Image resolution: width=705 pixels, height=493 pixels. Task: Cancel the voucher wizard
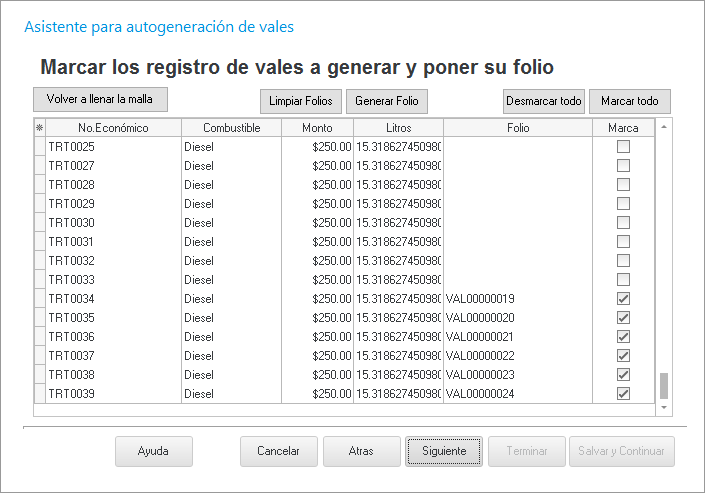coord(278,451)
